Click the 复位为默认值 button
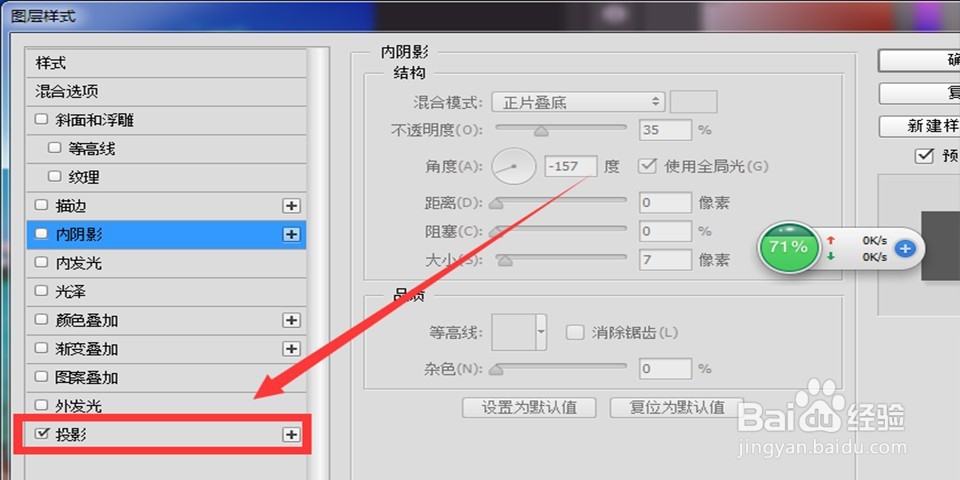The width and height of the screenshot is (960, 480). (x=677, y=407)
